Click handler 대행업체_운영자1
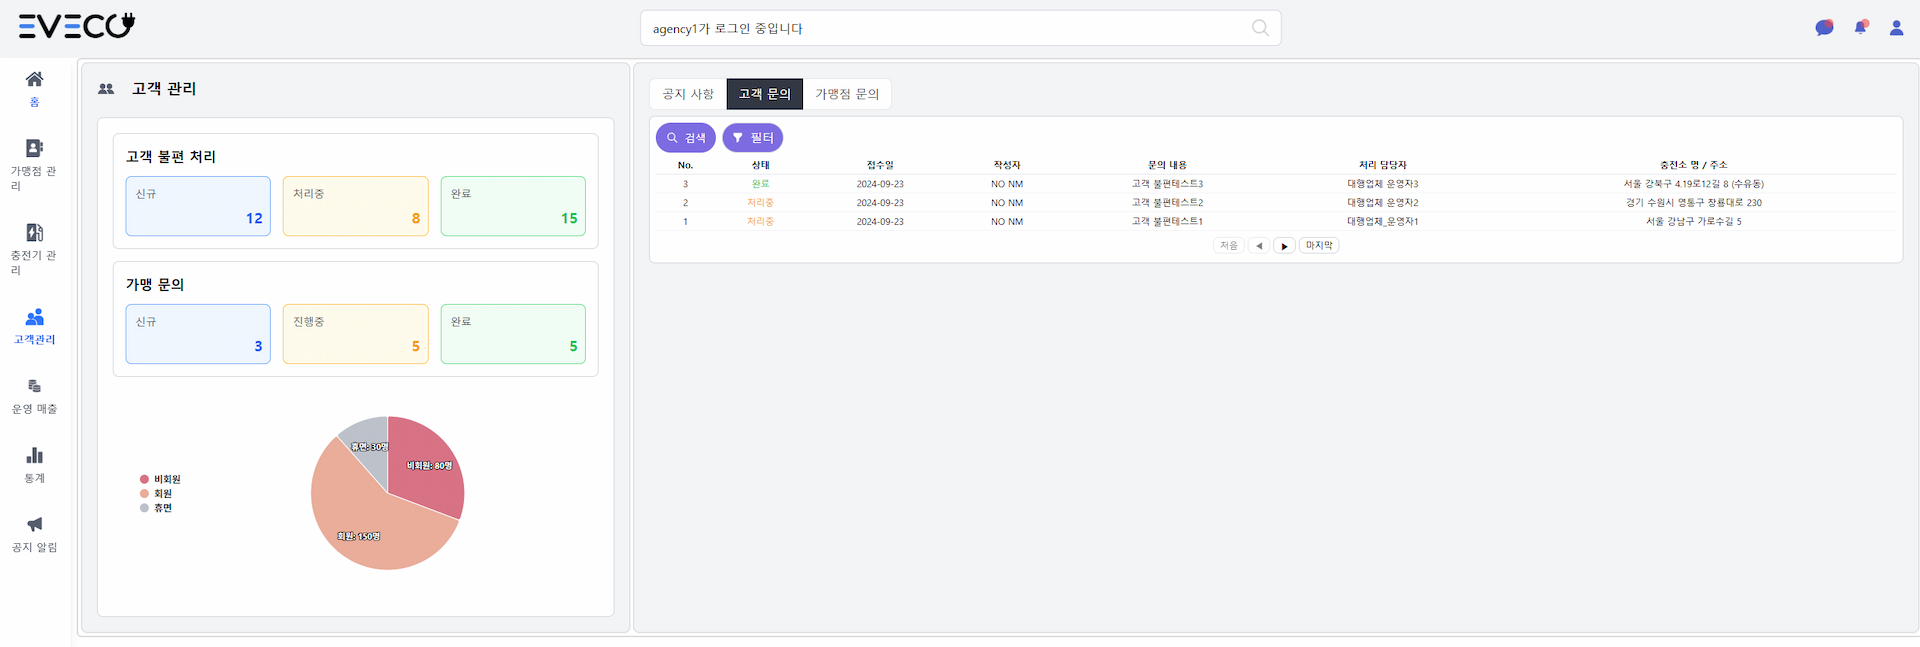The height and width of the screenshot is (647, 1920). pyautogui.click(x=1383, y=222)
